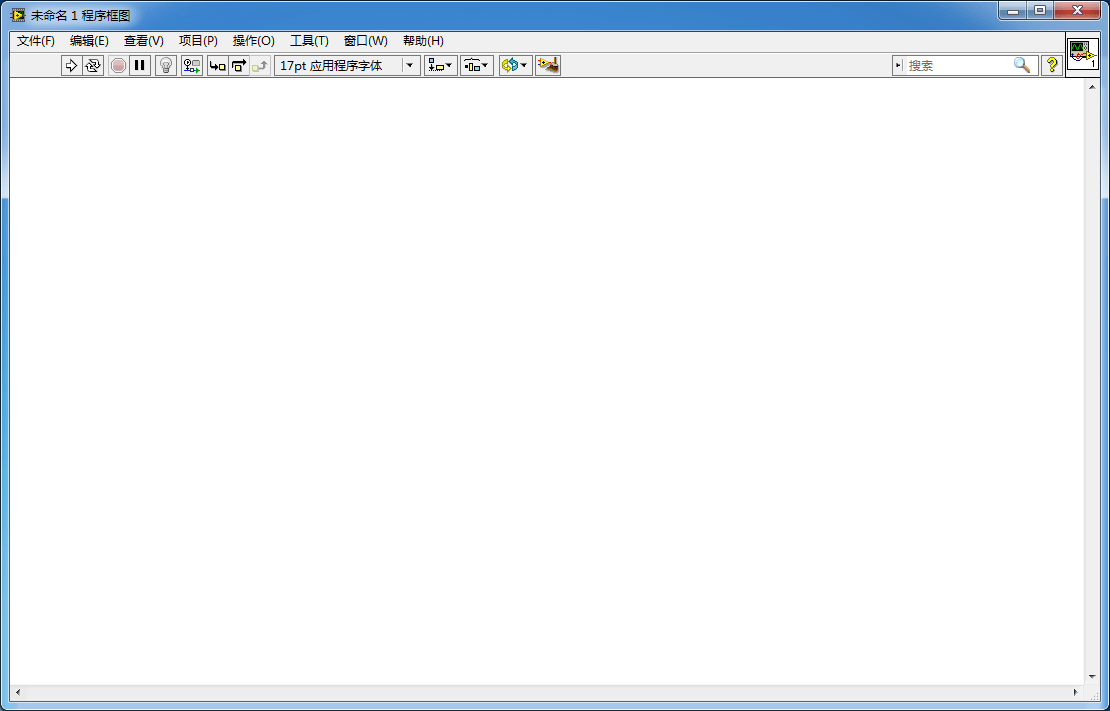Image resolution: width=1110 pixels, height=711 pixels.
Task: Open the 文件(F) menu
Action: (x=35, y=41)
